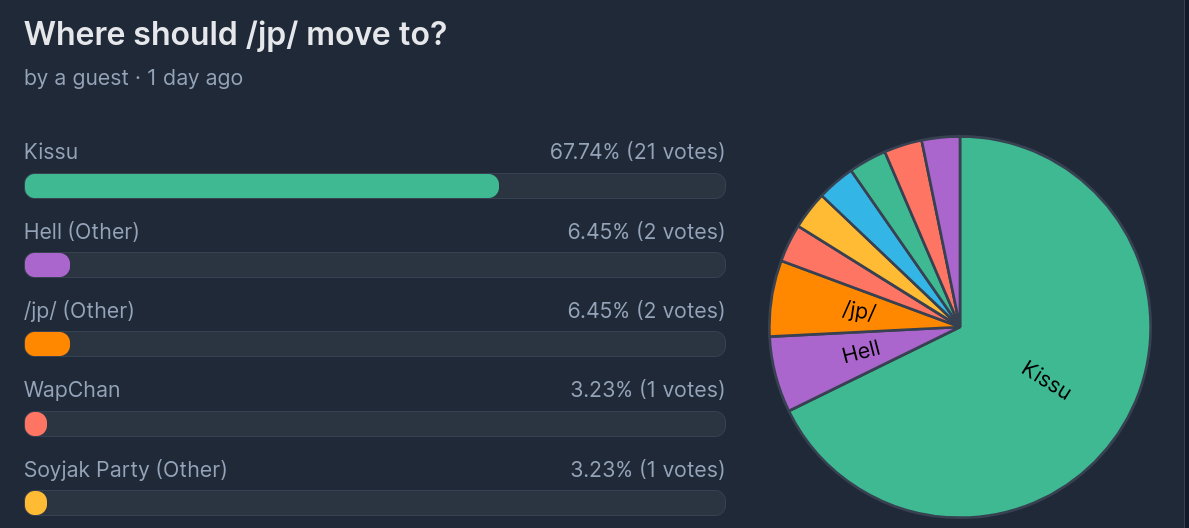Click the orange /jp/ (Other) result bar
1189x528 pixels.
(x=47, y=344)
